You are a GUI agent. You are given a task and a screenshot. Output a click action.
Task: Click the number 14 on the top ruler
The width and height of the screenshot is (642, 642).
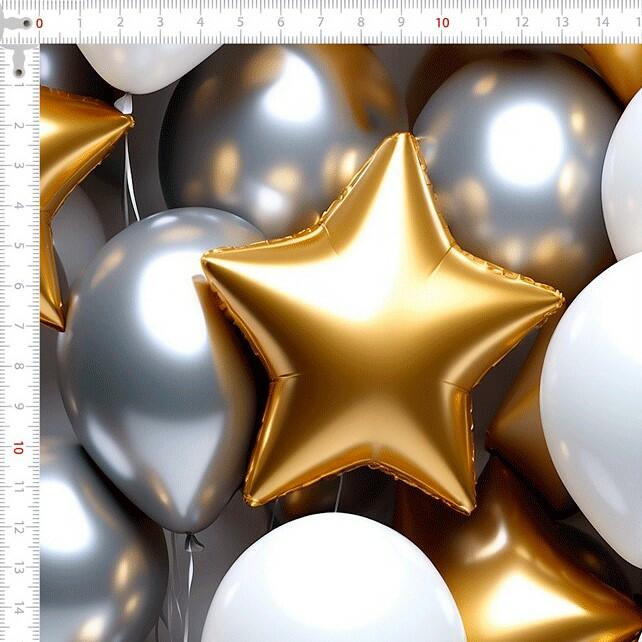click(602, 22)
